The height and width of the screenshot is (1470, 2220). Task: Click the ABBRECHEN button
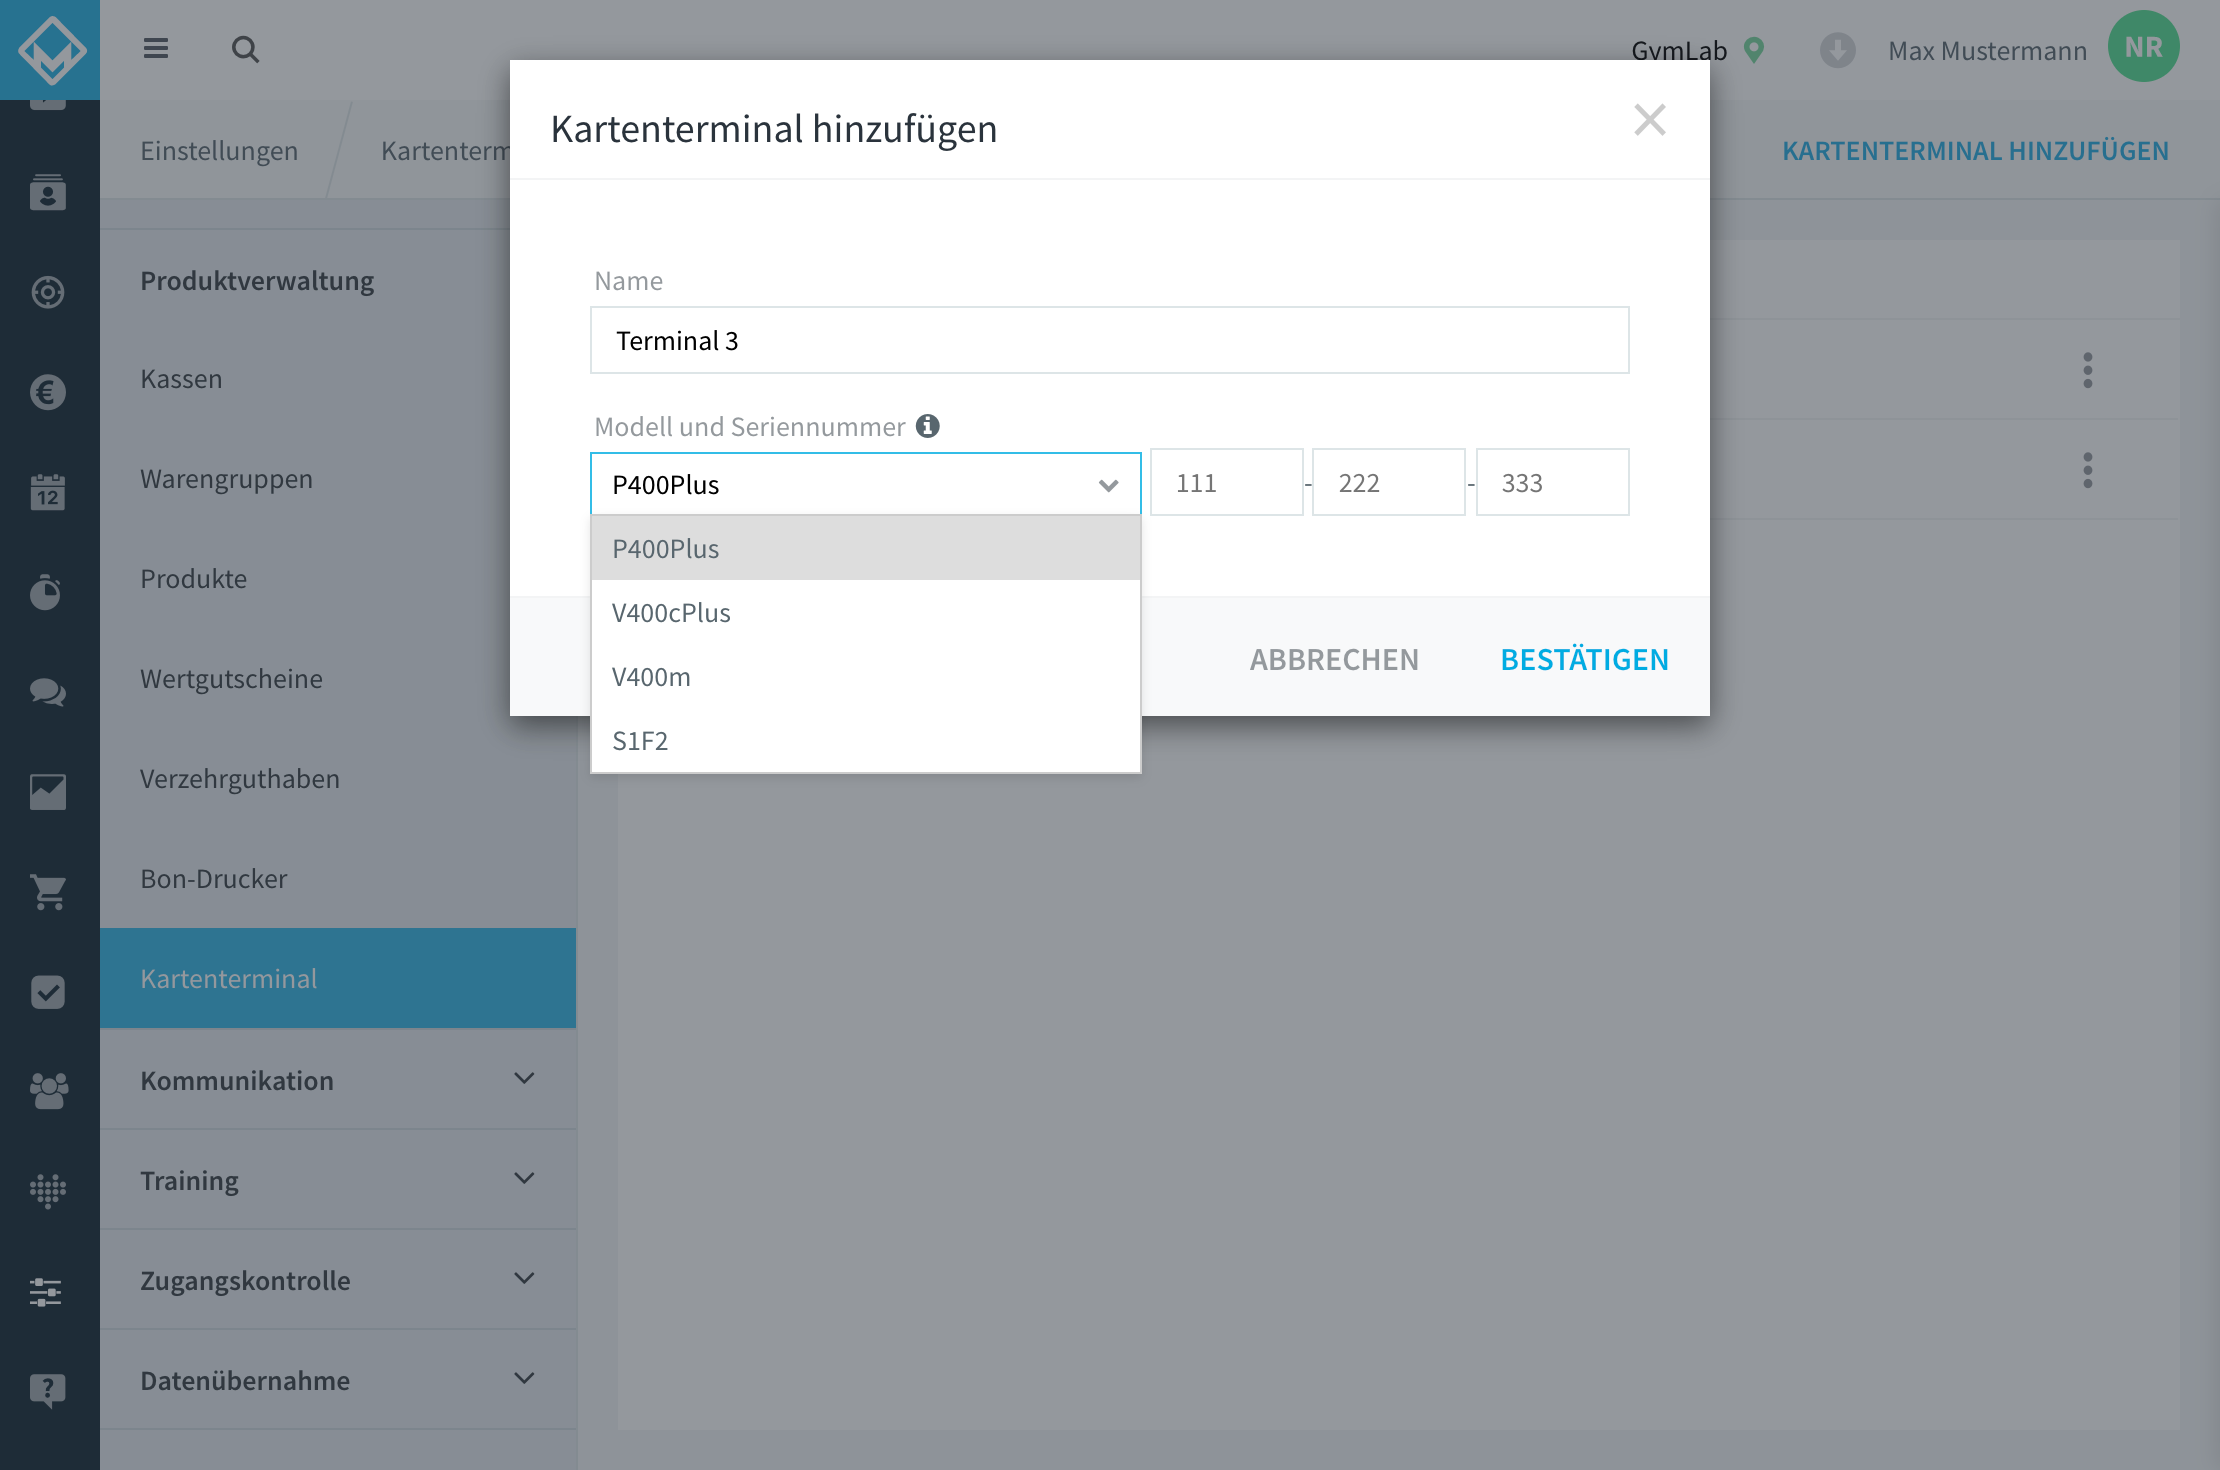[x=1334, y=659]
